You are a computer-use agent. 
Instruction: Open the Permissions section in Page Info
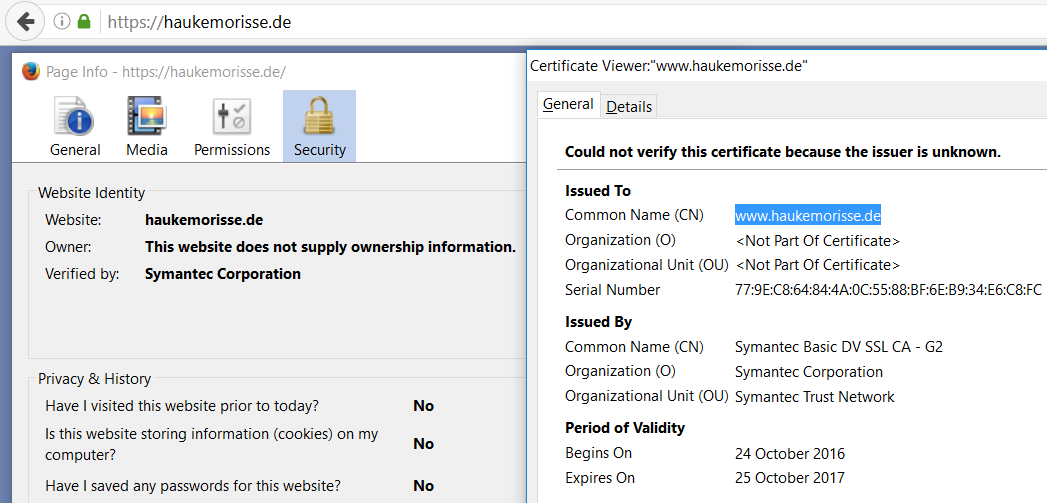pos(232,127)
